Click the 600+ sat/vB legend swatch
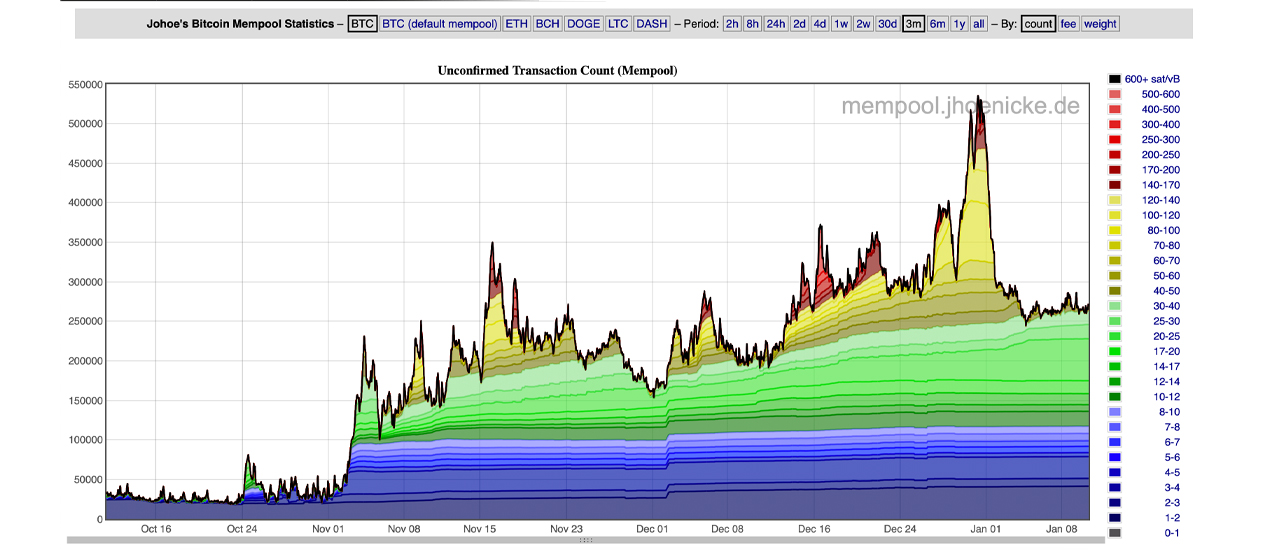 [x=1115, y=79]
